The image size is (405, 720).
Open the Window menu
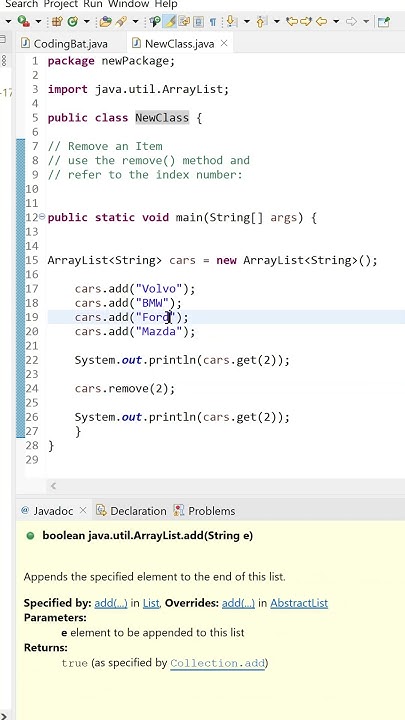coord(129,4)
